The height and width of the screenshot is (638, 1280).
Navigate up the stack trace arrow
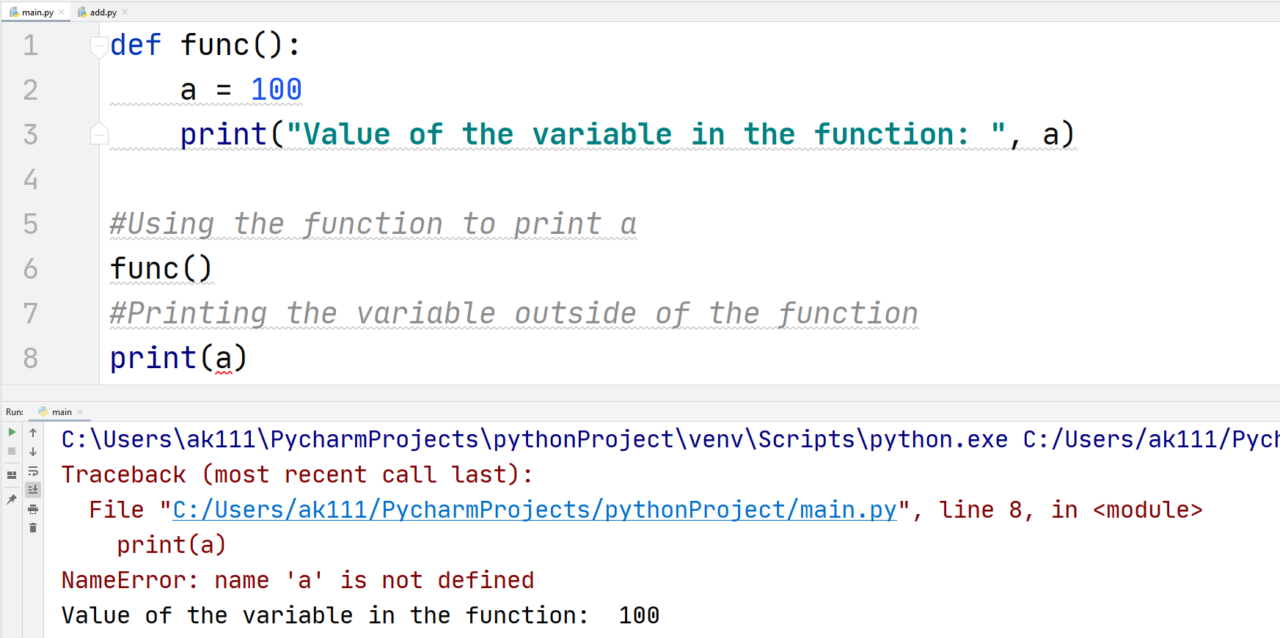[33, 432]
